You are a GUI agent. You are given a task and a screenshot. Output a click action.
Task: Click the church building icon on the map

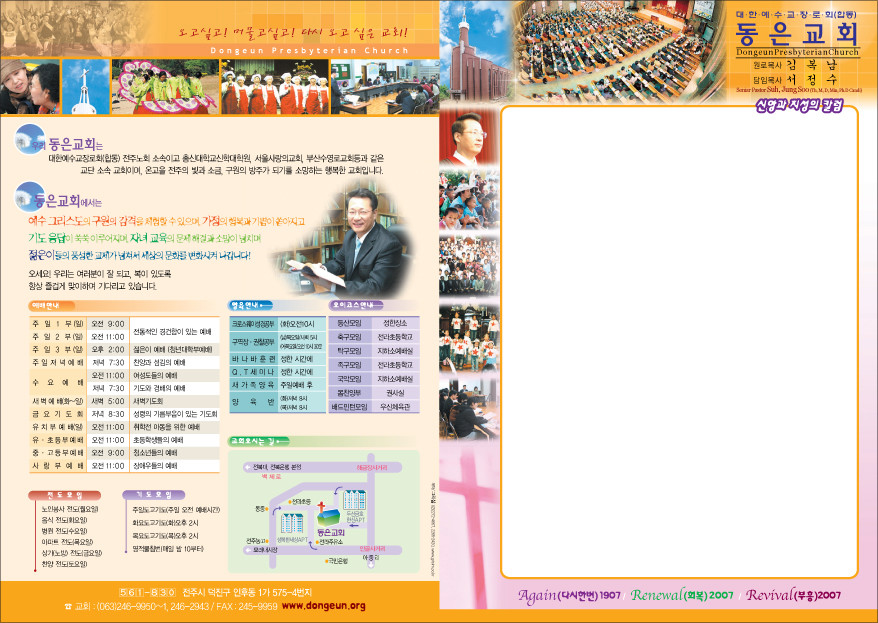327,516
